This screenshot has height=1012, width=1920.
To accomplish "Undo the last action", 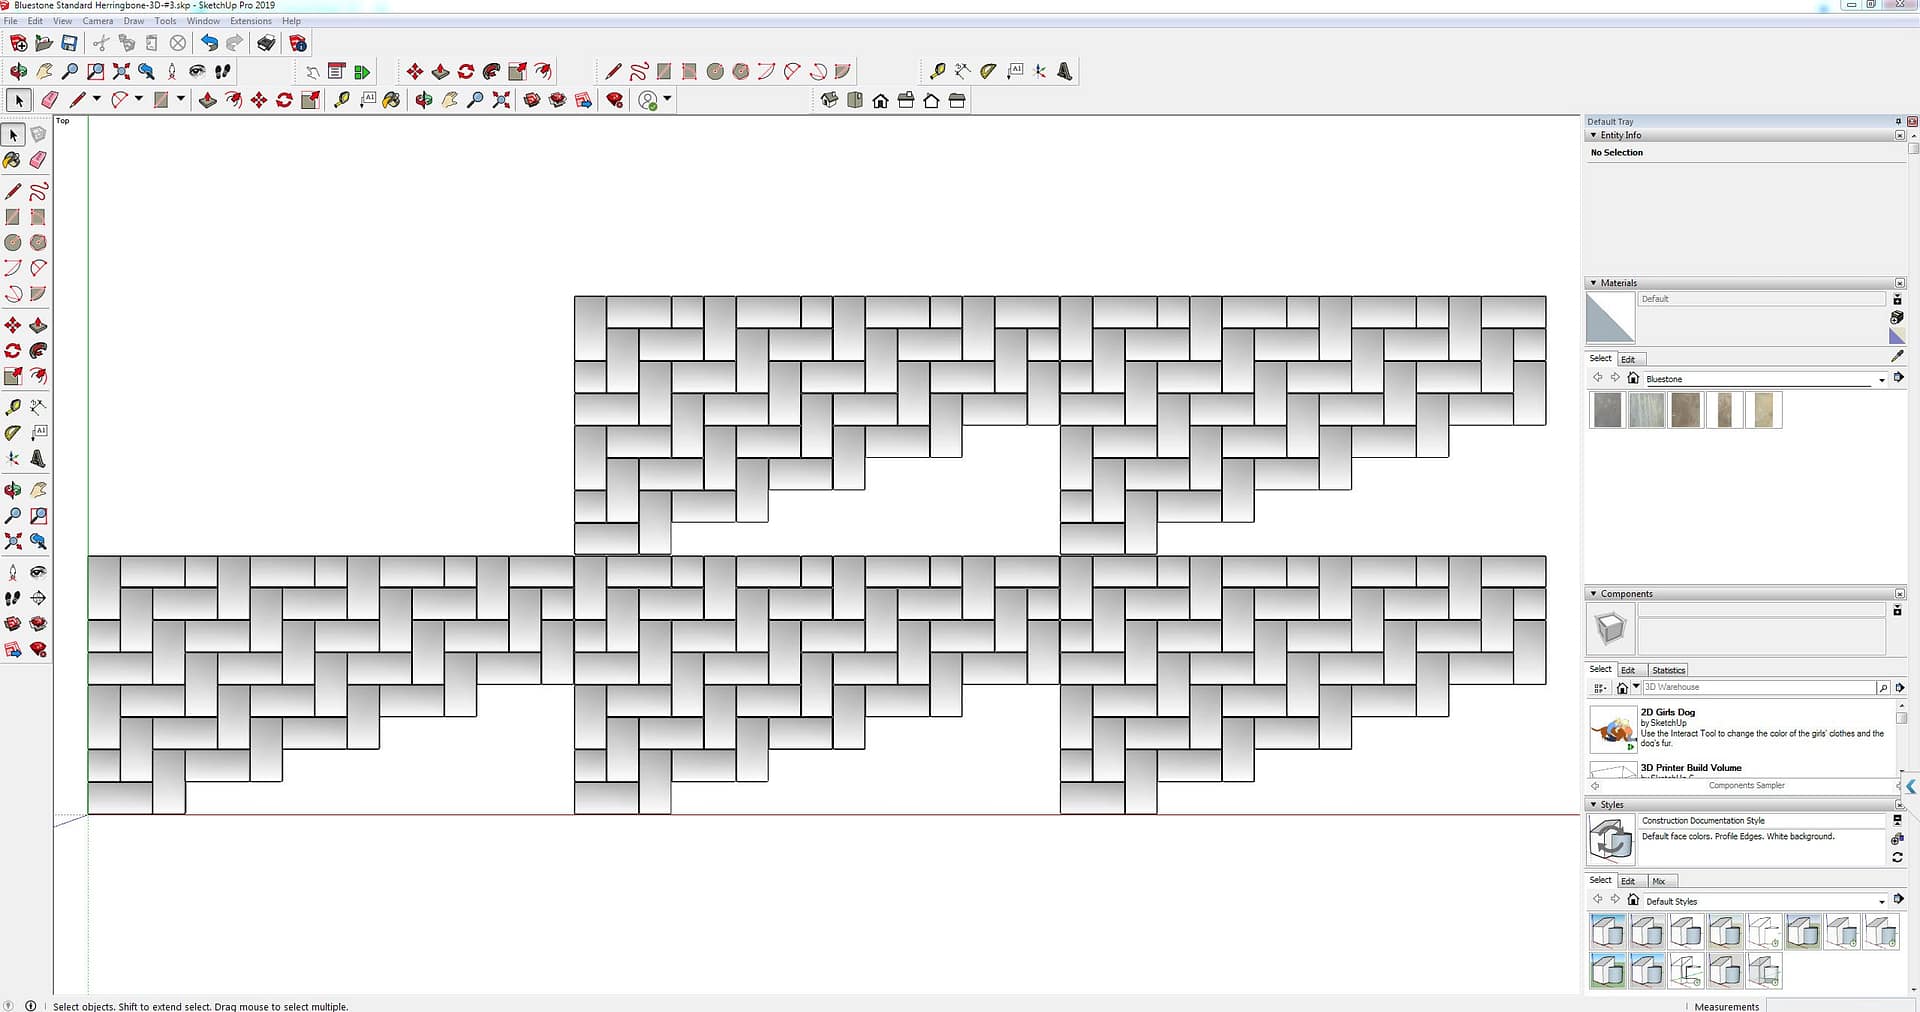I will coord(208,43).
